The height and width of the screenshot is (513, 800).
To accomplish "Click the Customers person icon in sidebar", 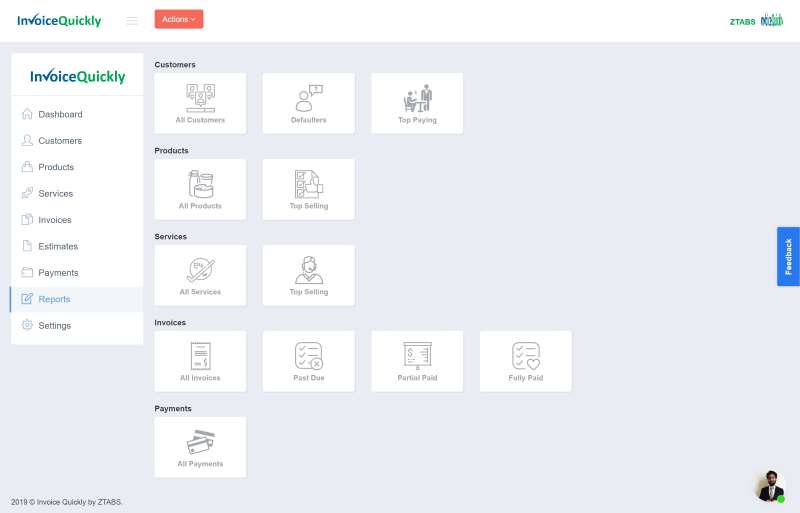I will pyautogui.click(x=27, y=140).
